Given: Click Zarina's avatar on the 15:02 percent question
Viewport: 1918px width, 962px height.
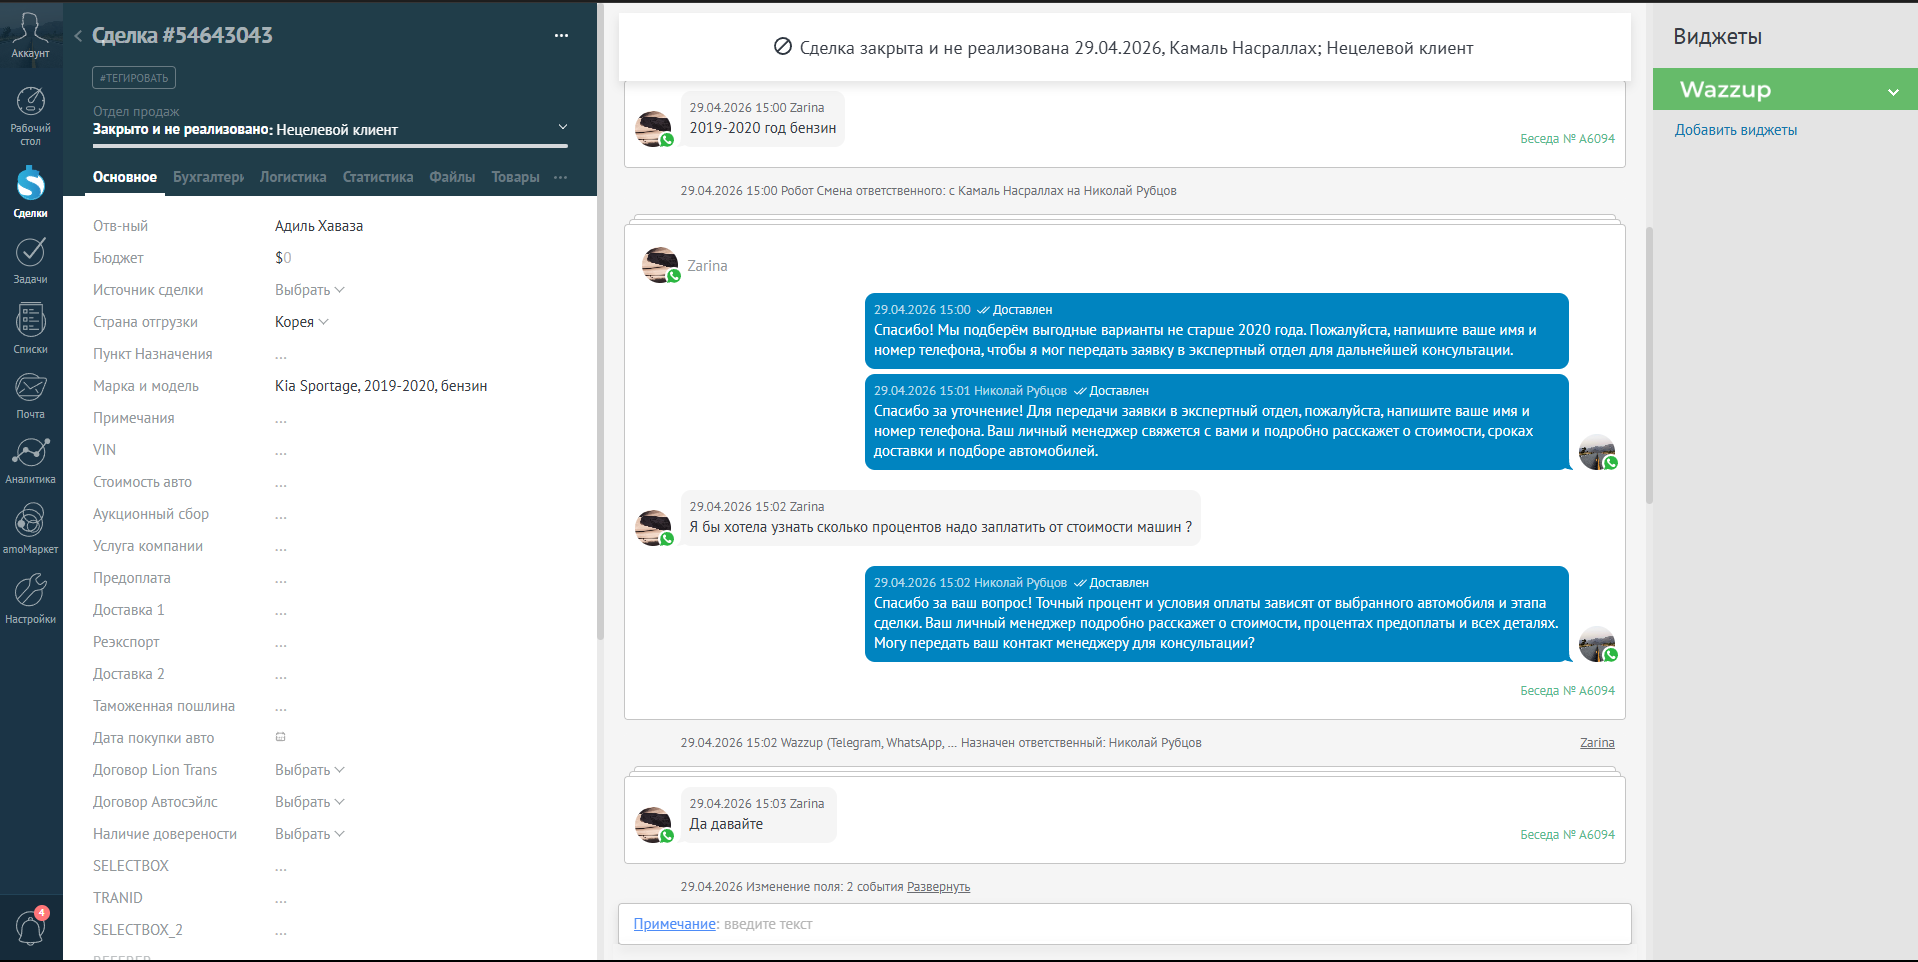Looking at the screenshot, I should [654, 527].
